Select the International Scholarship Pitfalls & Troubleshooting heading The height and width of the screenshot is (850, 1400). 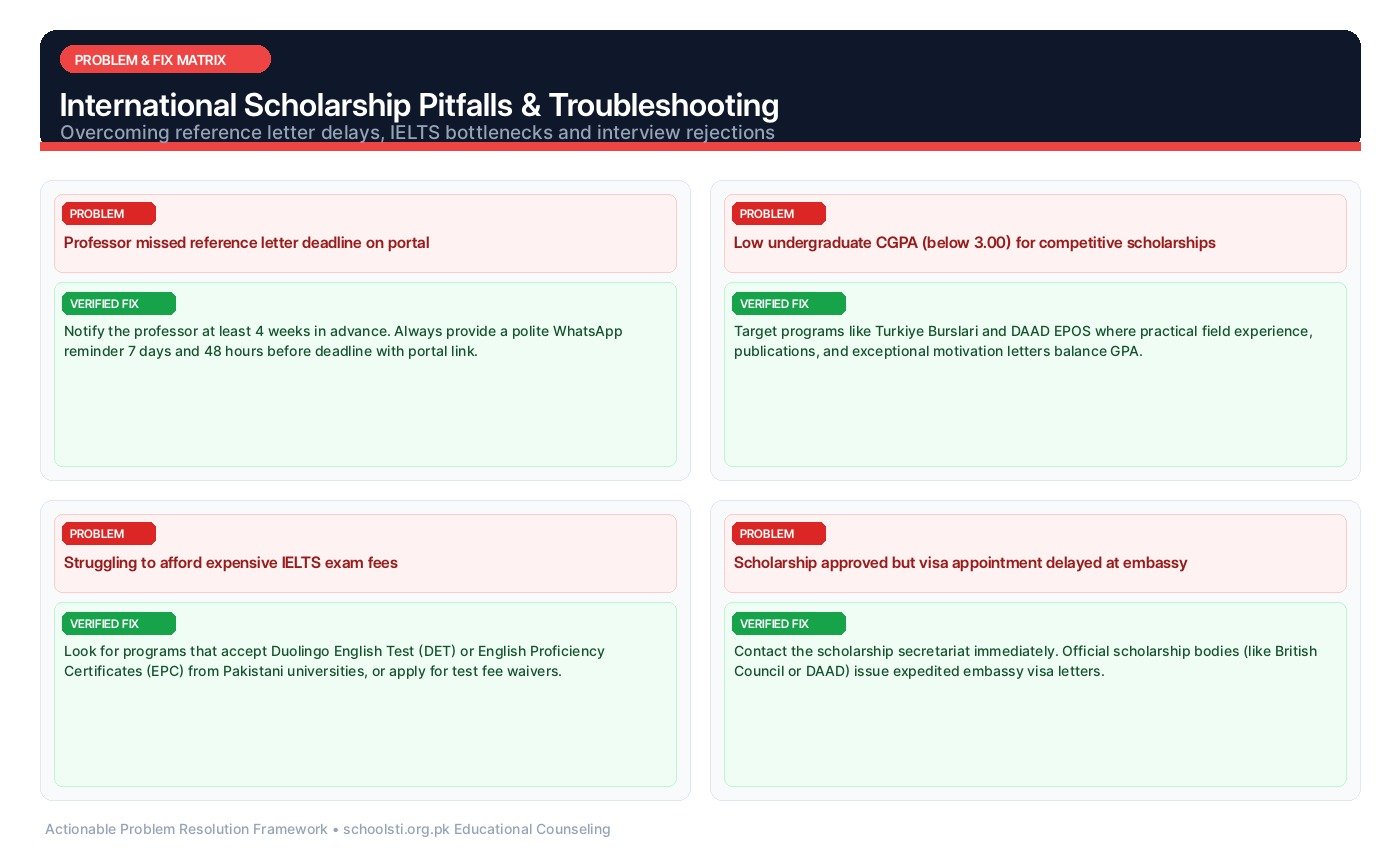click(419, 105)
